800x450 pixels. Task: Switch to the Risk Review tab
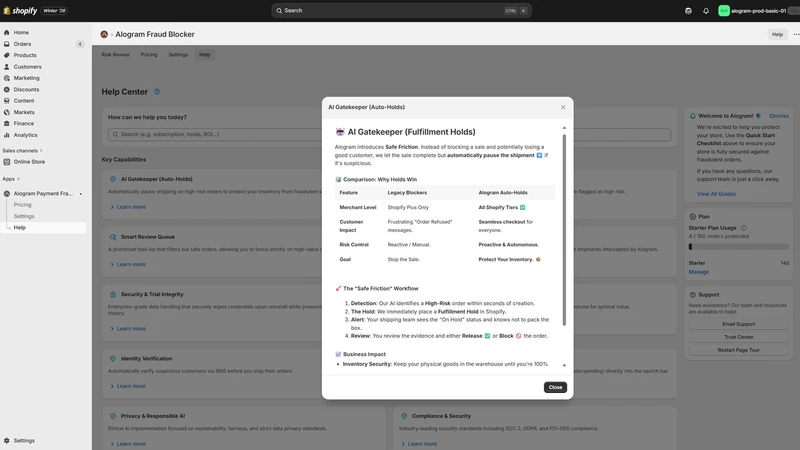(x=115, y=55)
